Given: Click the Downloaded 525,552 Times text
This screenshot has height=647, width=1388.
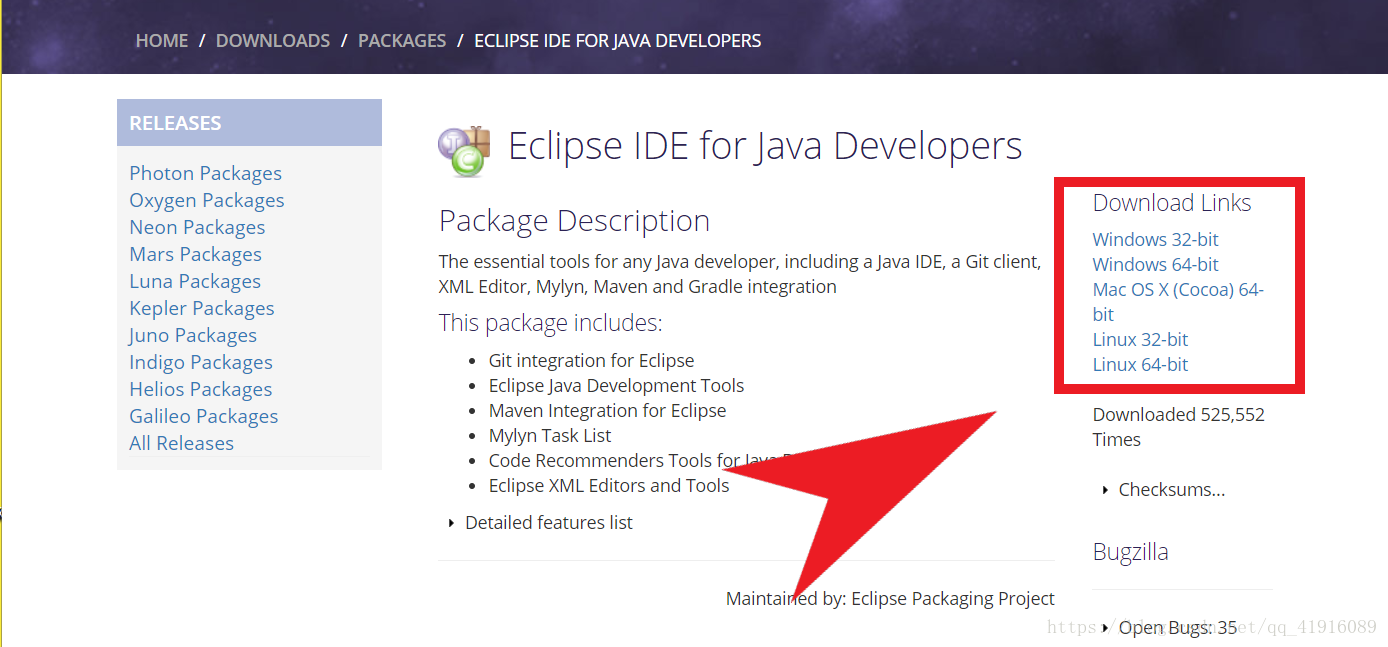Looking at the screenshot, I should click(x=1178, y=427).
